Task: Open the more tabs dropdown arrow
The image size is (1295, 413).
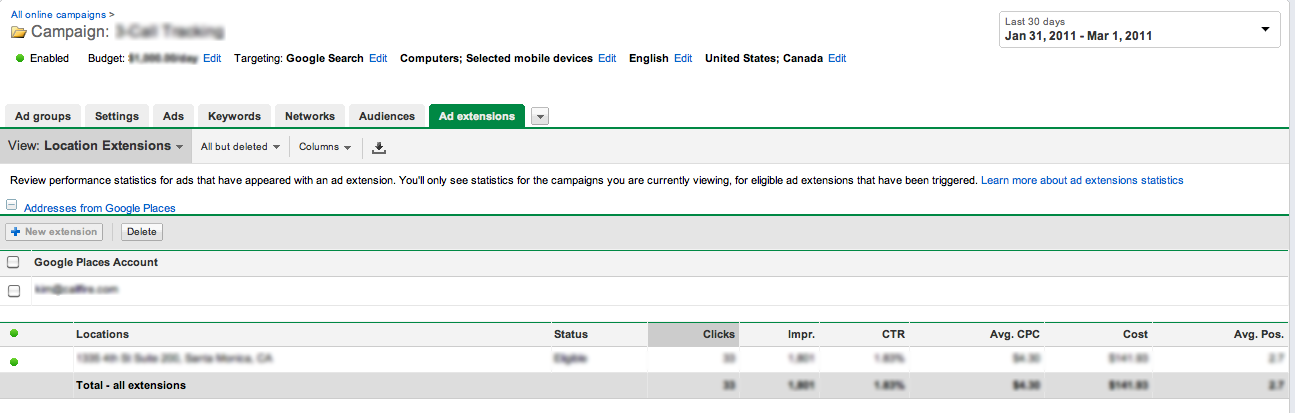Action: [x=540, y=116]
